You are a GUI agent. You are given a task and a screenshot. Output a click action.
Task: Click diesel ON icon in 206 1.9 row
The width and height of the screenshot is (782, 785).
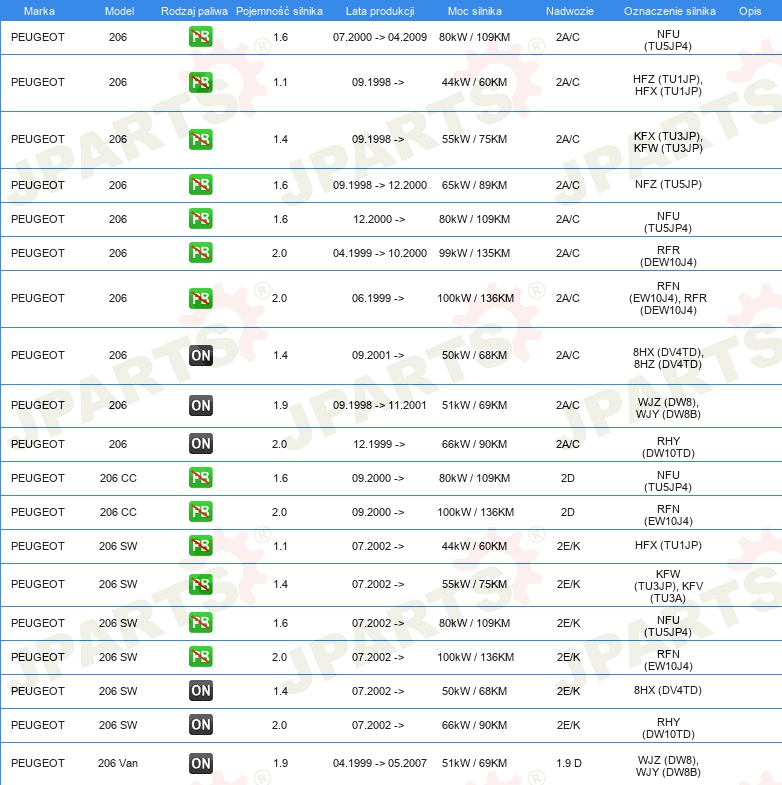pos(200,405)
